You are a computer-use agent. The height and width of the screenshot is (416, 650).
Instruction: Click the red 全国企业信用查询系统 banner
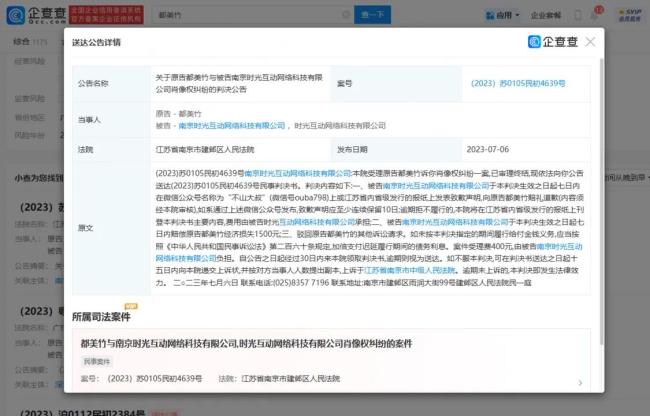(x=106, y=15)
